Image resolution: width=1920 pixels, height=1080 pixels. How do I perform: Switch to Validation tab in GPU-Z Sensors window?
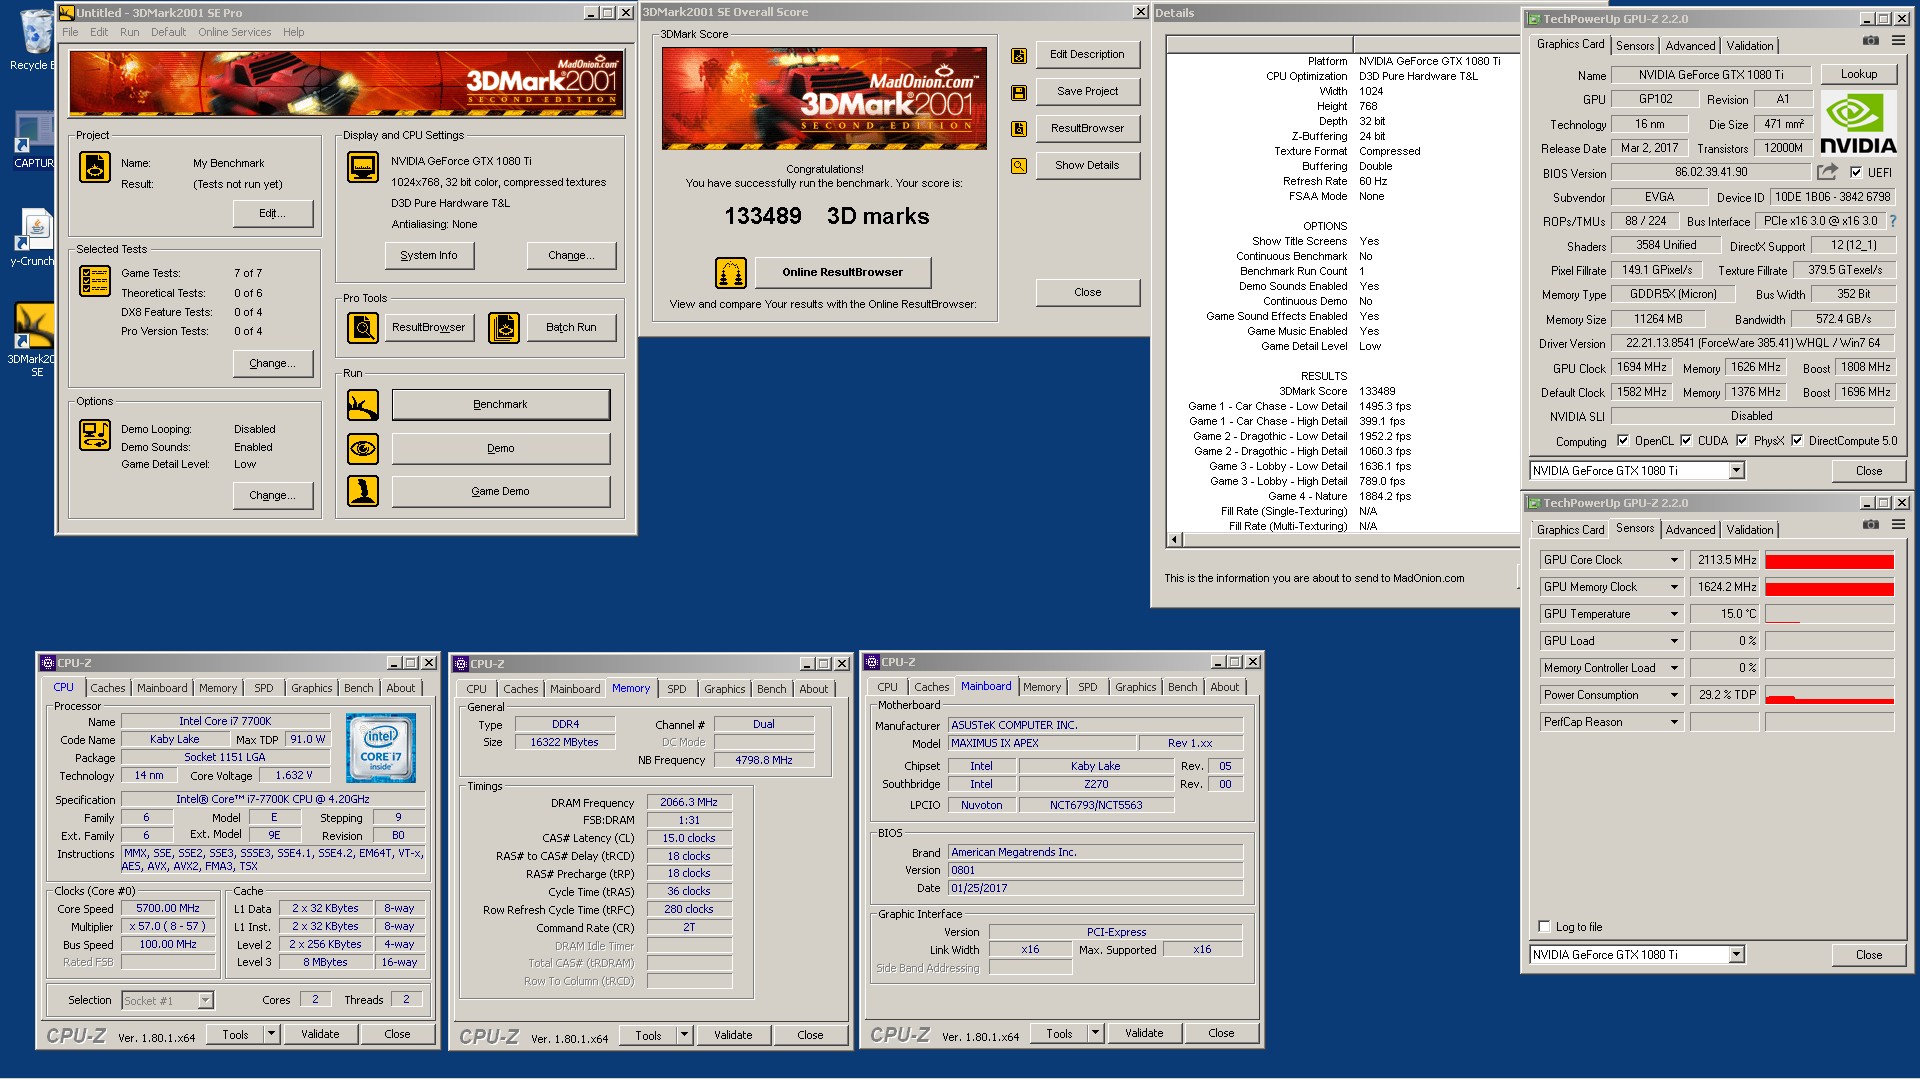point(1749,530)
